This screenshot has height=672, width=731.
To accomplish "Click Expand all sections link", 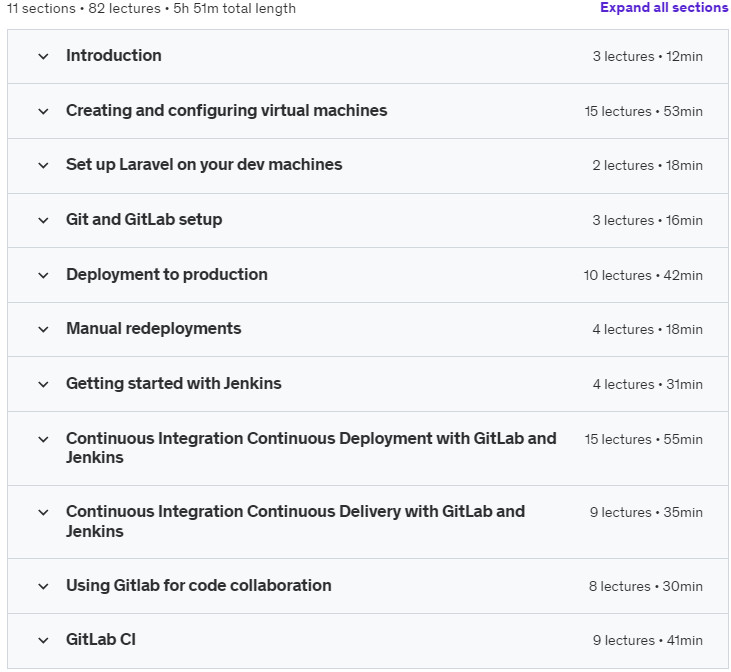I will [x=664, y=8].
